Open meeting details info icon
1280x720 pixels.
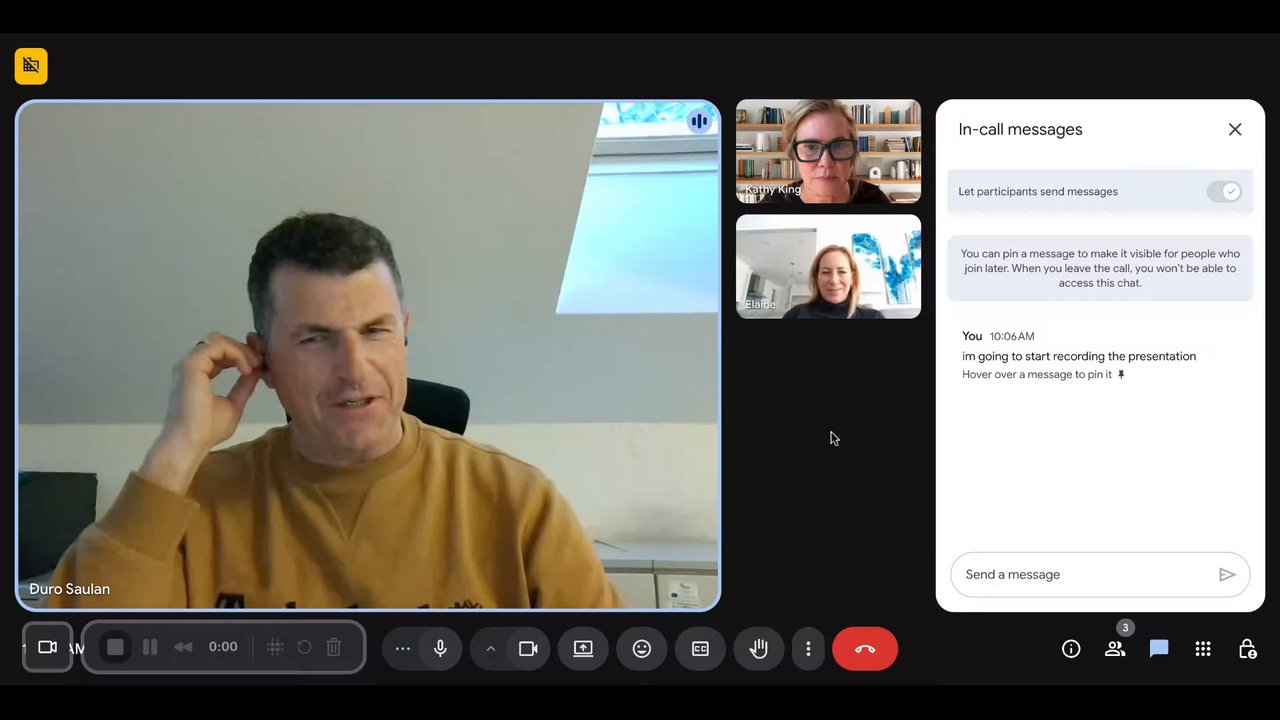click(1071, 649)
